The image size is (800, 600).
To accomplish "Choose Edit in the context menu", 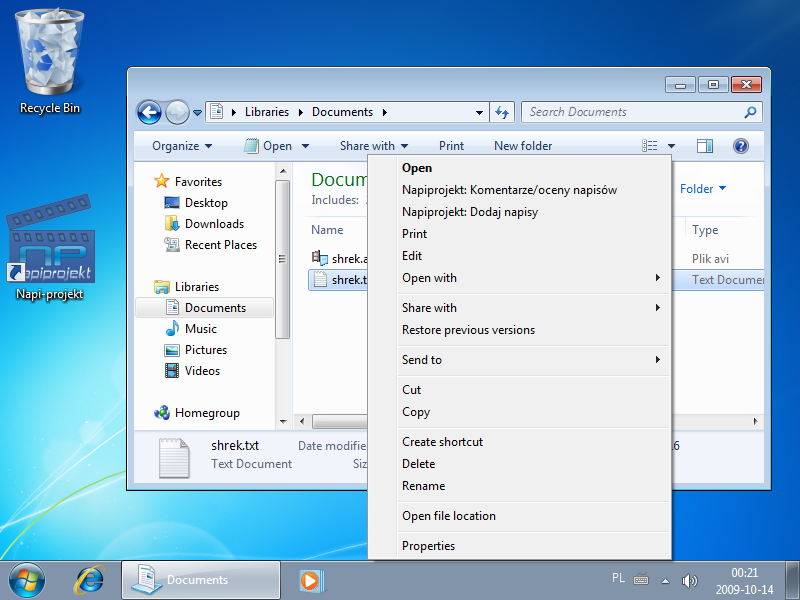I will [x=534, y=256].
